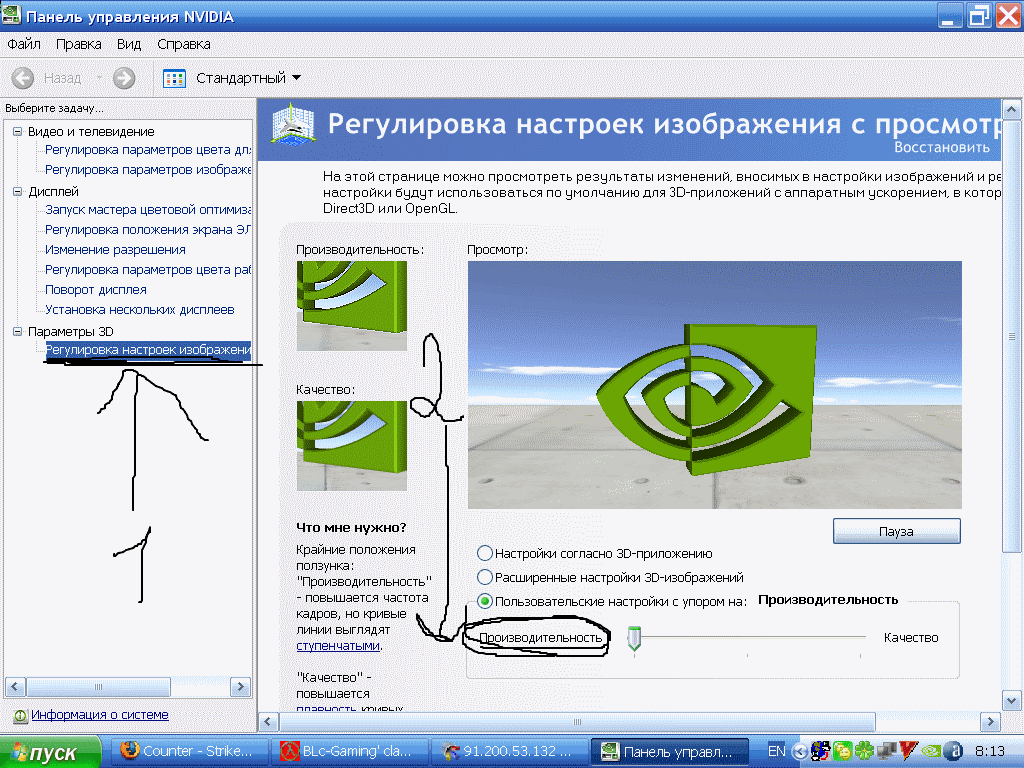Image resolution: width=1024 pixels, height=768 pixels.
Task: Select Поворот дисплея tree item
Action: tap(95, 289)
